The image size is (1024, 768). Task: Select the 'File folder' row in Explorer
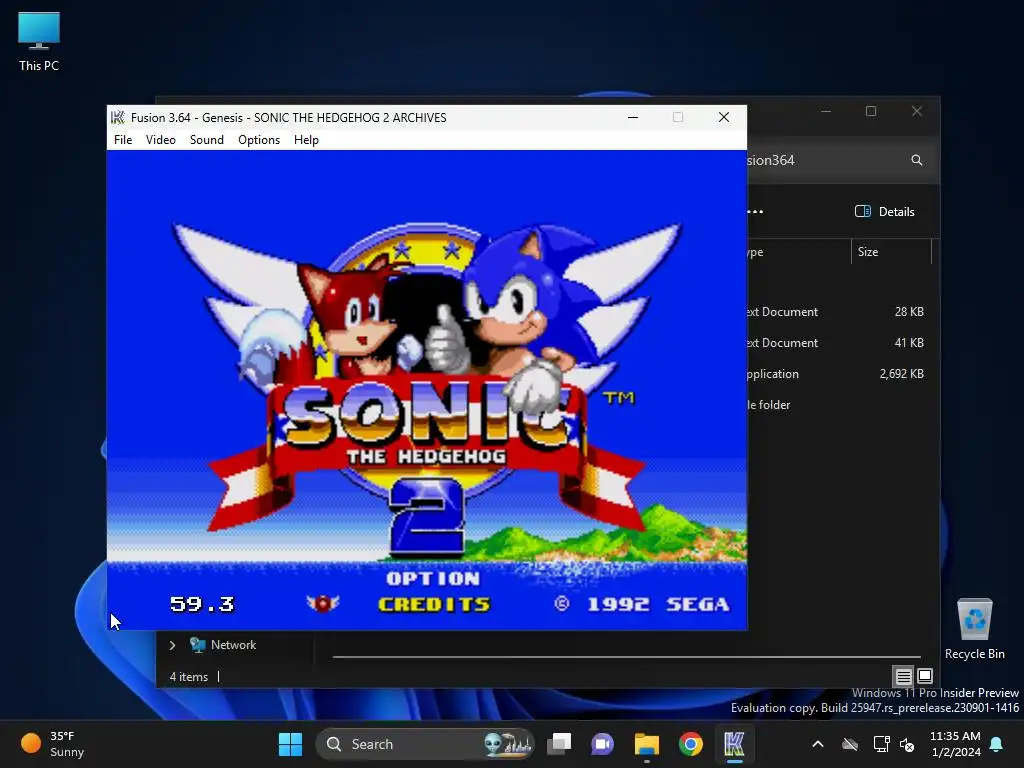coord(839,405)
